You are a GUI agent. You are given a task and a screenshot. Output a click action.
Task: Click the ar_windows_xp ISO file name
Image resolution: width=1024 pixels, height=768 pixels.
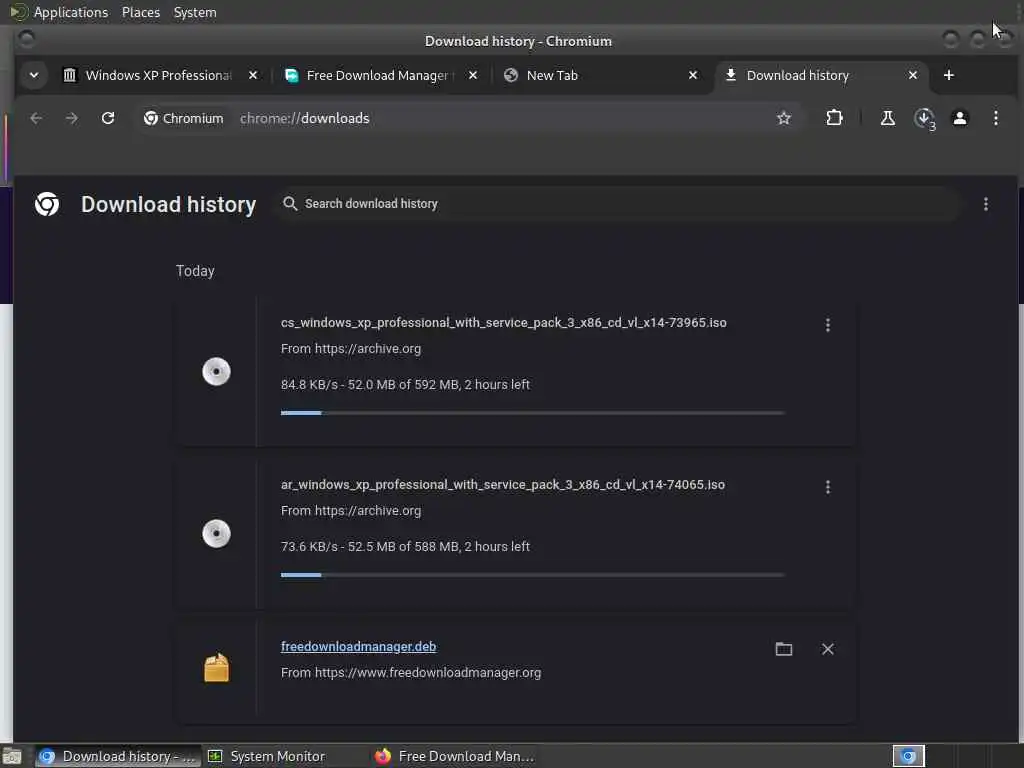click(503, 485)
